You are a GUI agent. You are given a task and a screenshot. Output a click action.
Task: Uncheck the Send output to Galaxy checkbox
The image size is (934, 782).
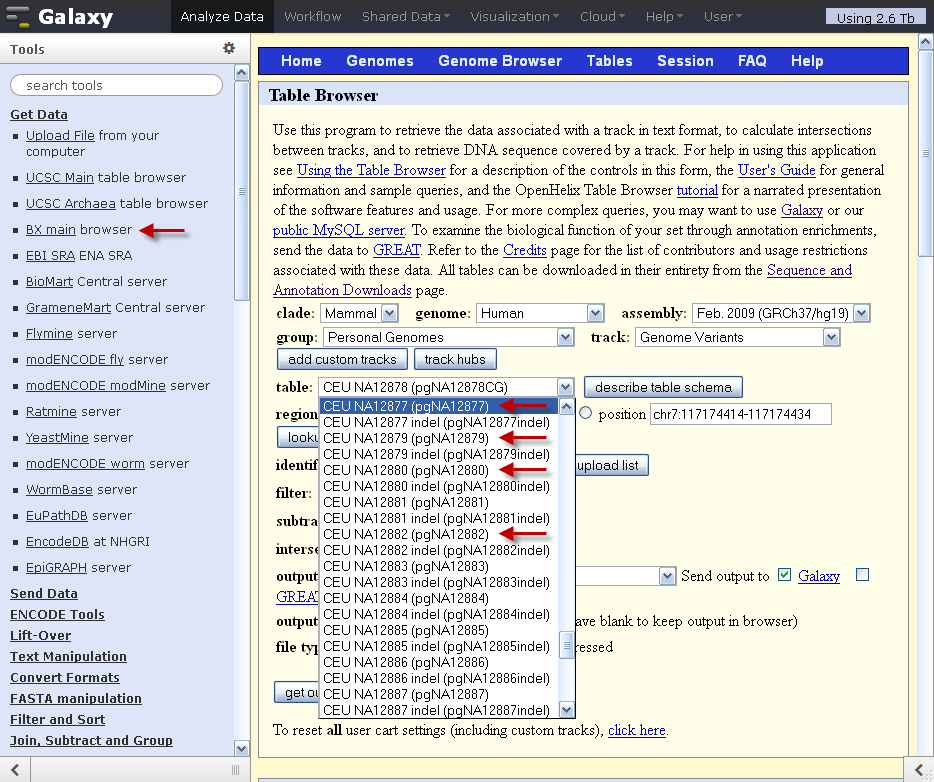[784, 575]
